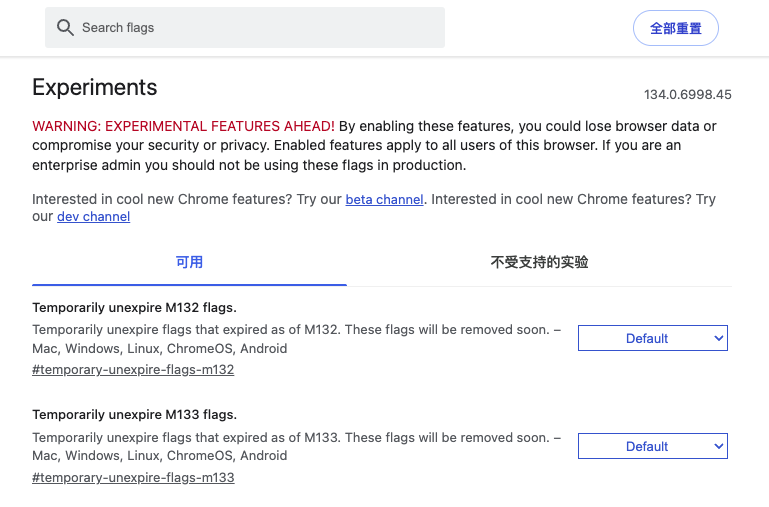
Task: Follow the #temporary-unexpire-flags-m133 anchor link
Action: point(133,477)
